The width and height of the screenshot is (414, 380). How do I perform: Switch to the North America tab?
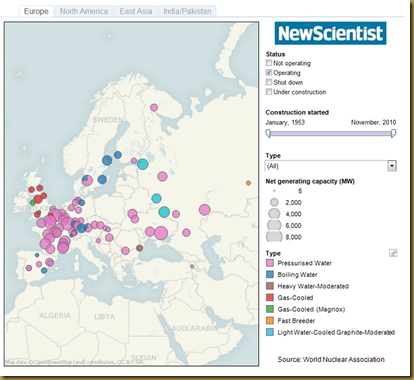84,11
